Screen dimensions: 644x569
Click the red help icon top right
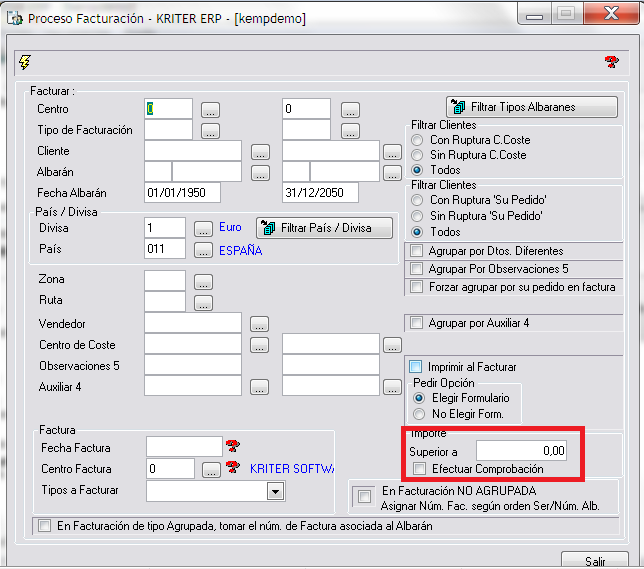611,63
